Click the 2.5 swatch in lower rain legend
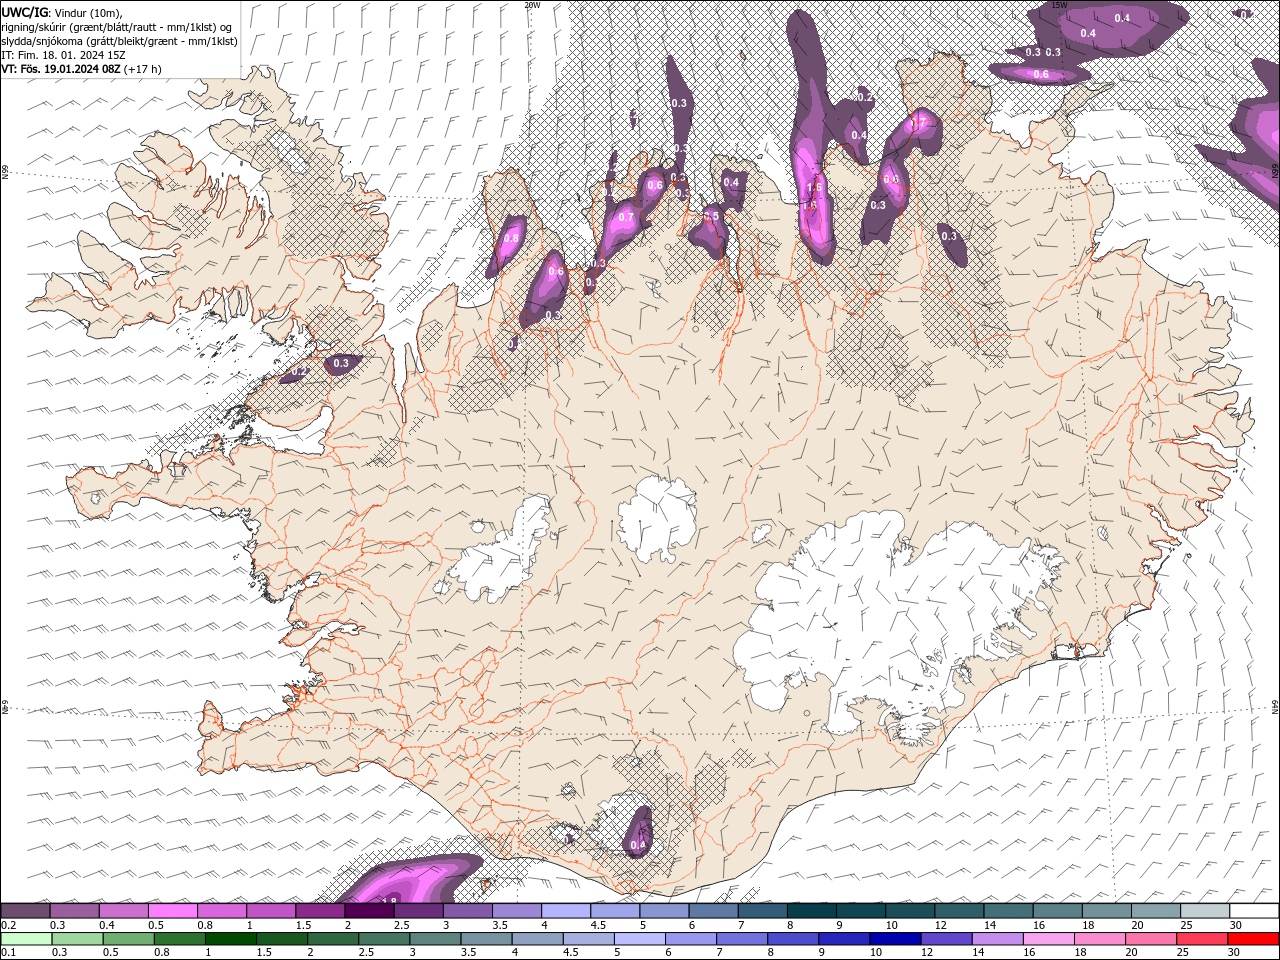This screenshot has width=1280, height=960. coord(383,939)
